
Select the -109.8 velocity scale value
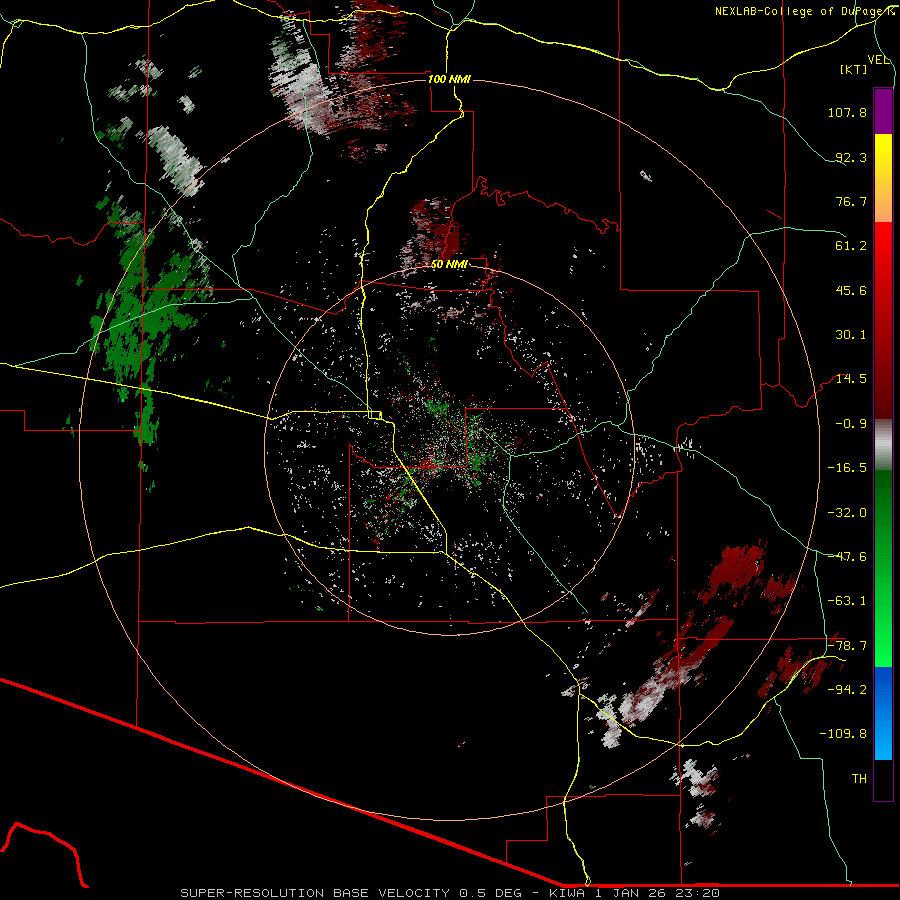click(x=843, y=734)
